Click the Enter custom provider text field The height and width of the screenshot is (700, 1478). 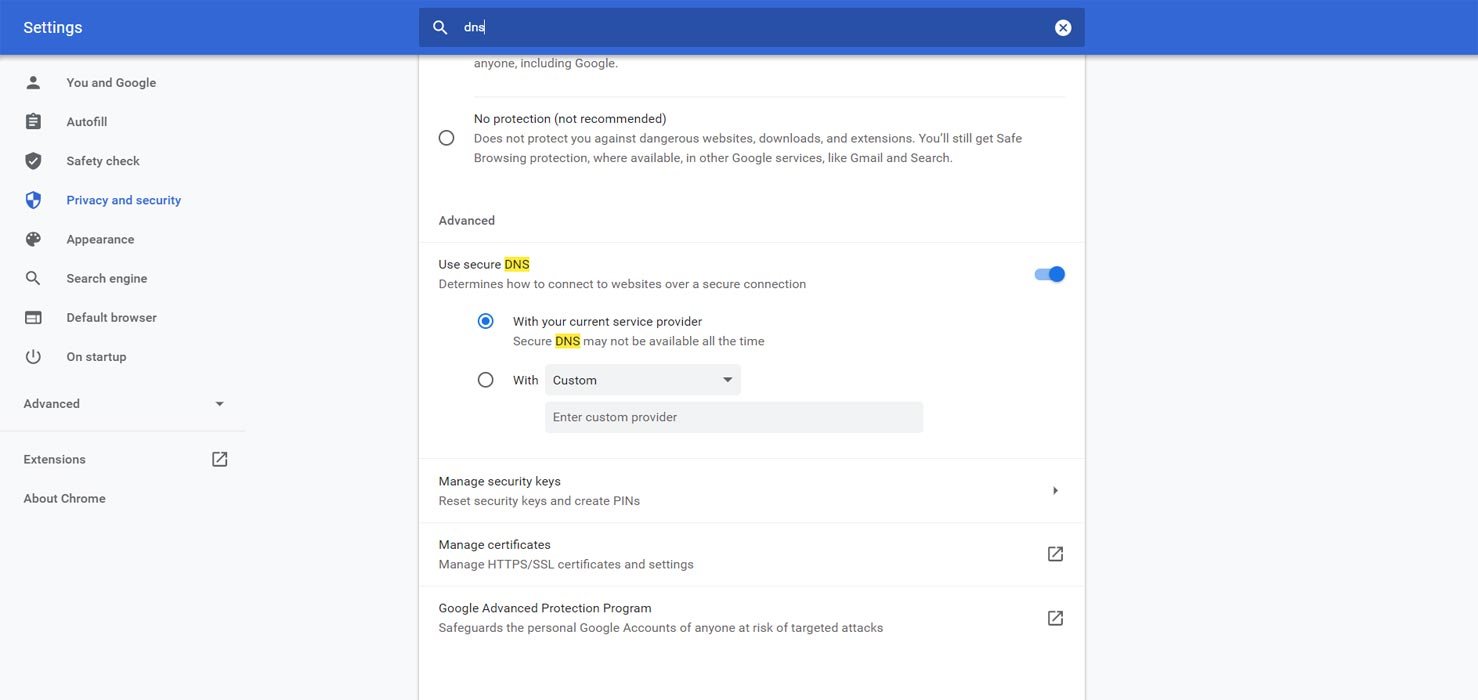tap(733, 417)
